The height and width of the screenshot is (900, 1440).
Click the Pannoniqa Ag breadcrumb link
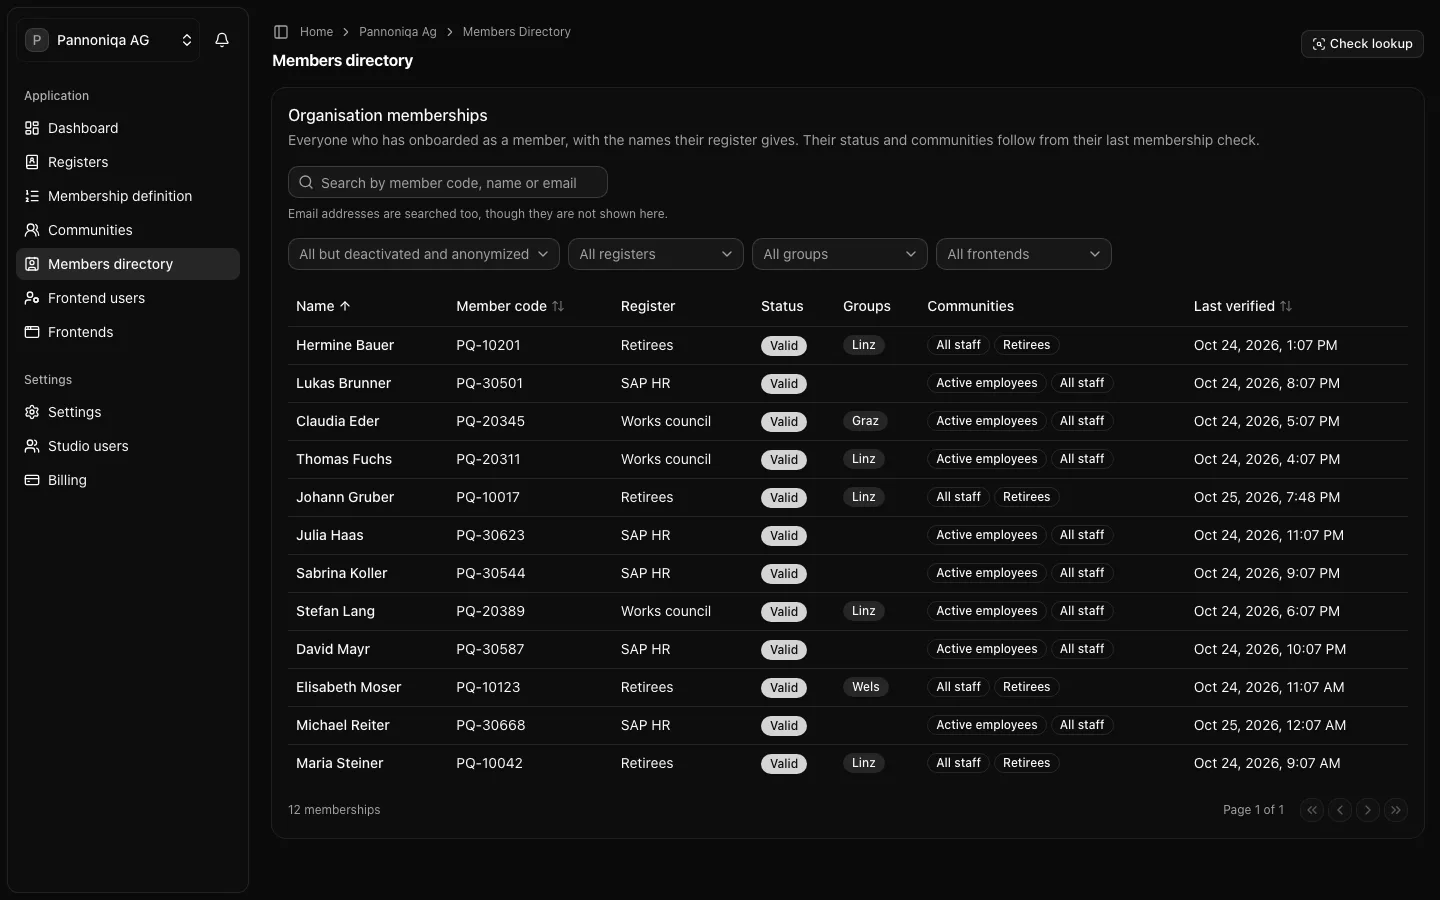(398, 32)
